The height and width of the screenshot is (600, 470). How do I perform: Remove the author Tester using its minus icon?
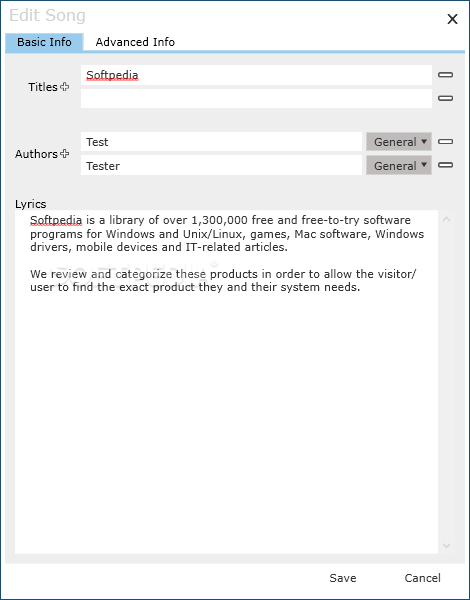446,165
